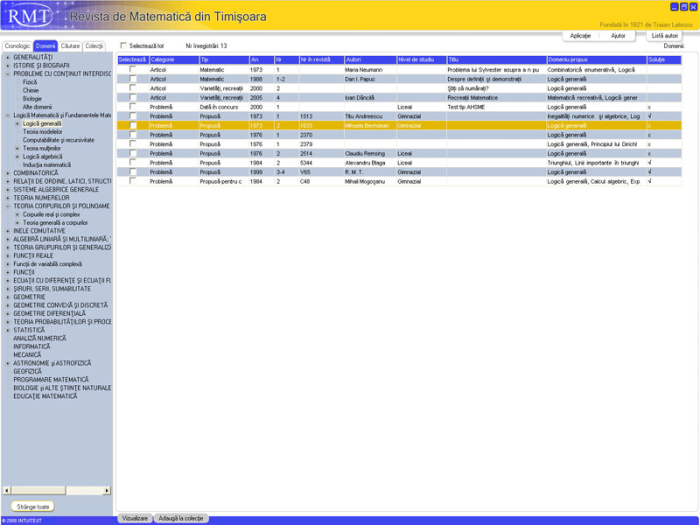Select the checkbox for the 'Știți să numărați?' article
The image size is (700, 525).
[x=133, y=88]
